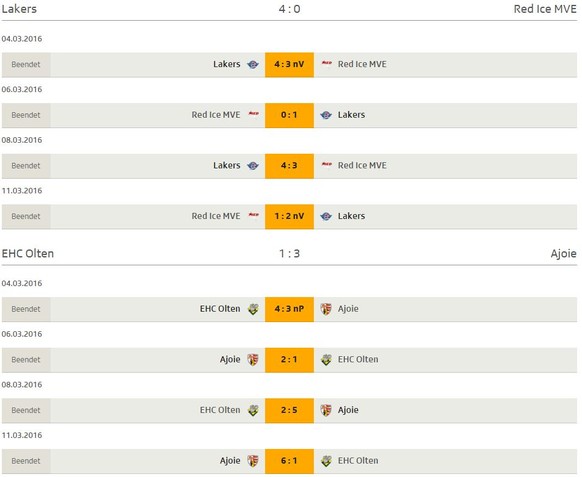Open the 0:1 score box
582x477 pixels.
tap(289, 115)
